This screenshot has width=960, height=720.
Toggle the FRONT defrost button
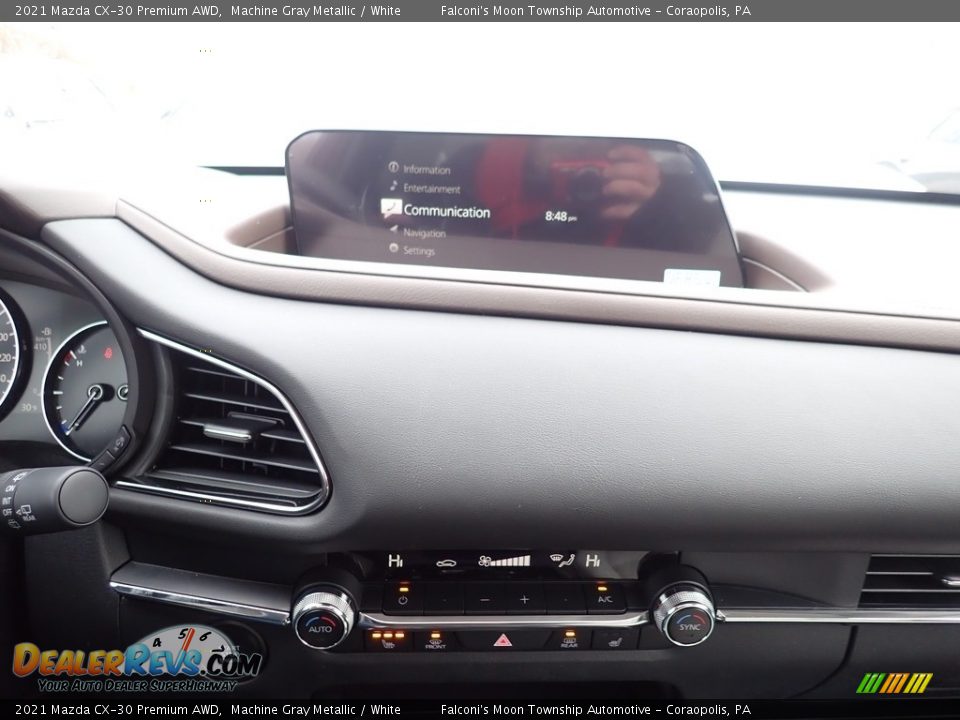[x=435, y=640]
